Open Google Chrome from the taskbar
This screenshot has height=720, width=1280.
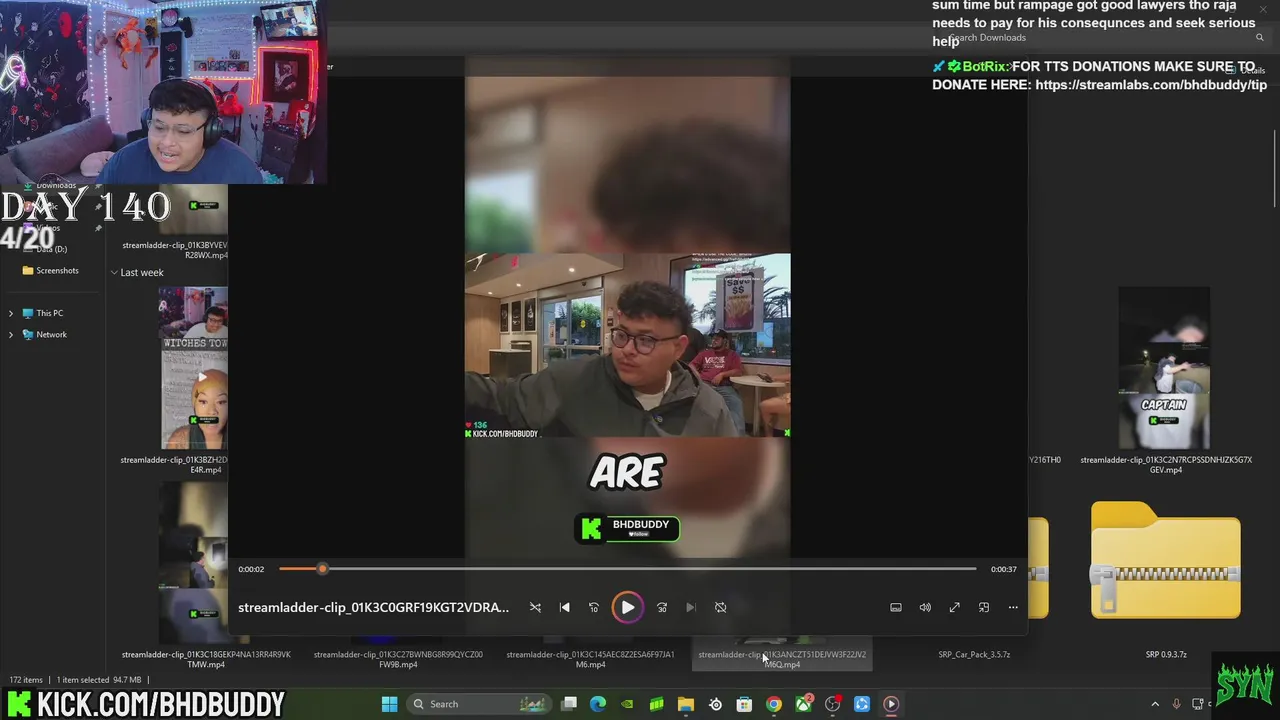pos(774,704)
